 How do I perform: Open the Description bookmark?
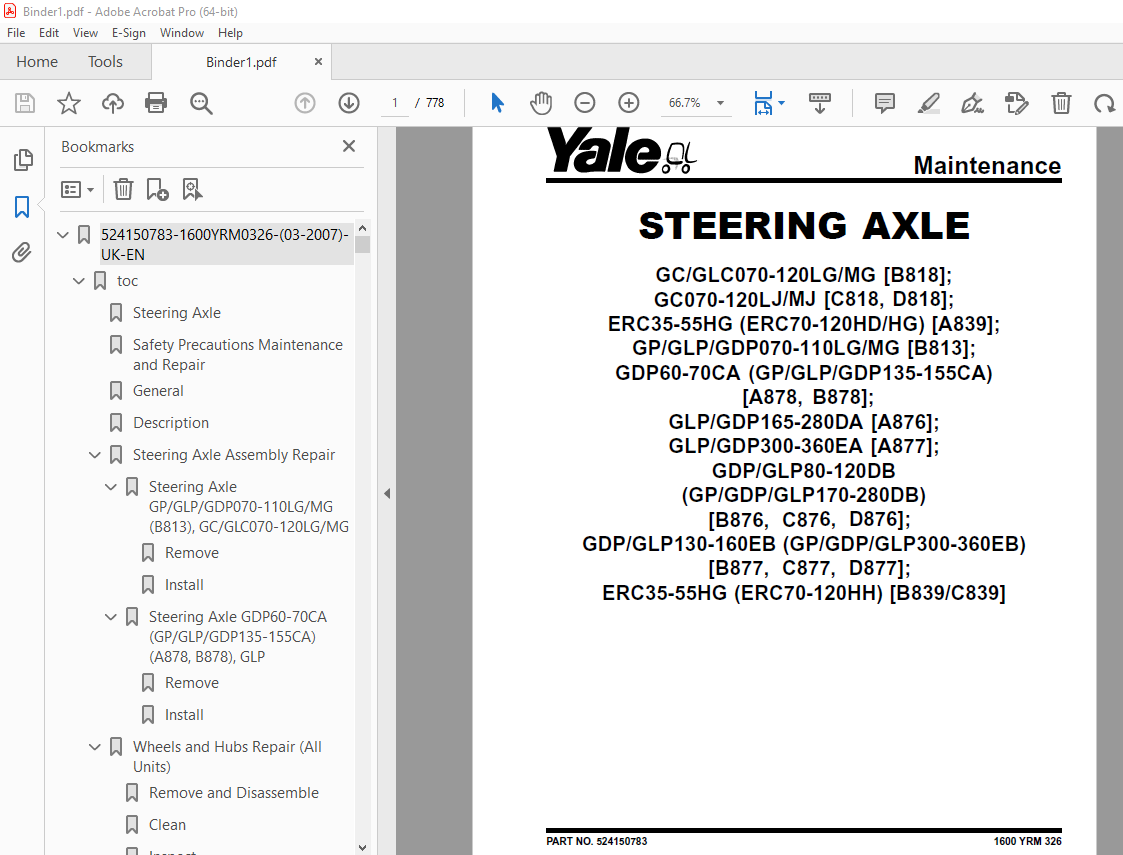[170, 423]
